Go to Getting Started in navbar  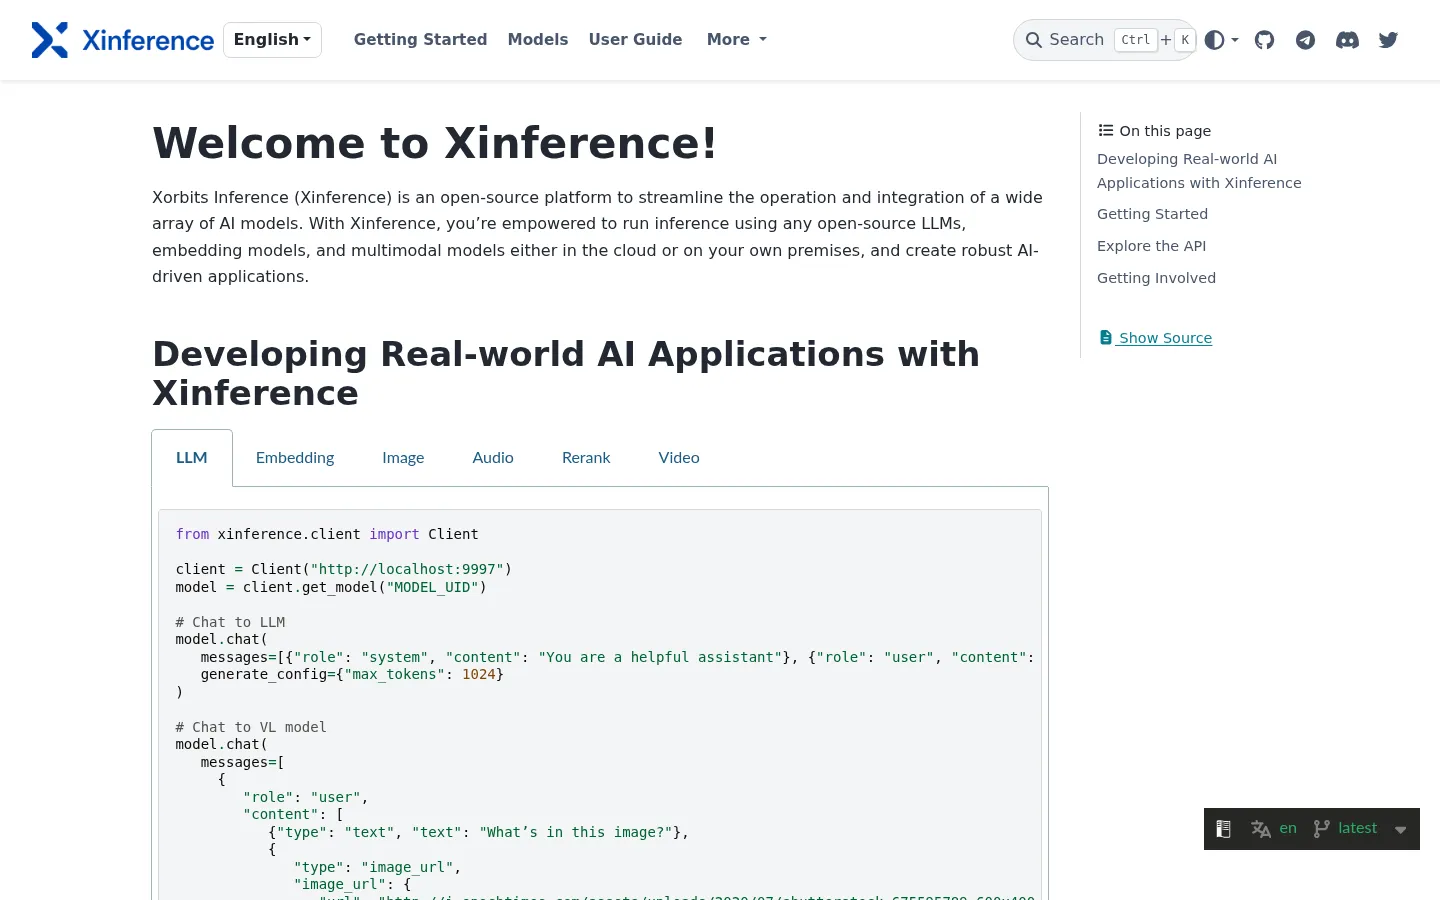(x=420, y=40)
